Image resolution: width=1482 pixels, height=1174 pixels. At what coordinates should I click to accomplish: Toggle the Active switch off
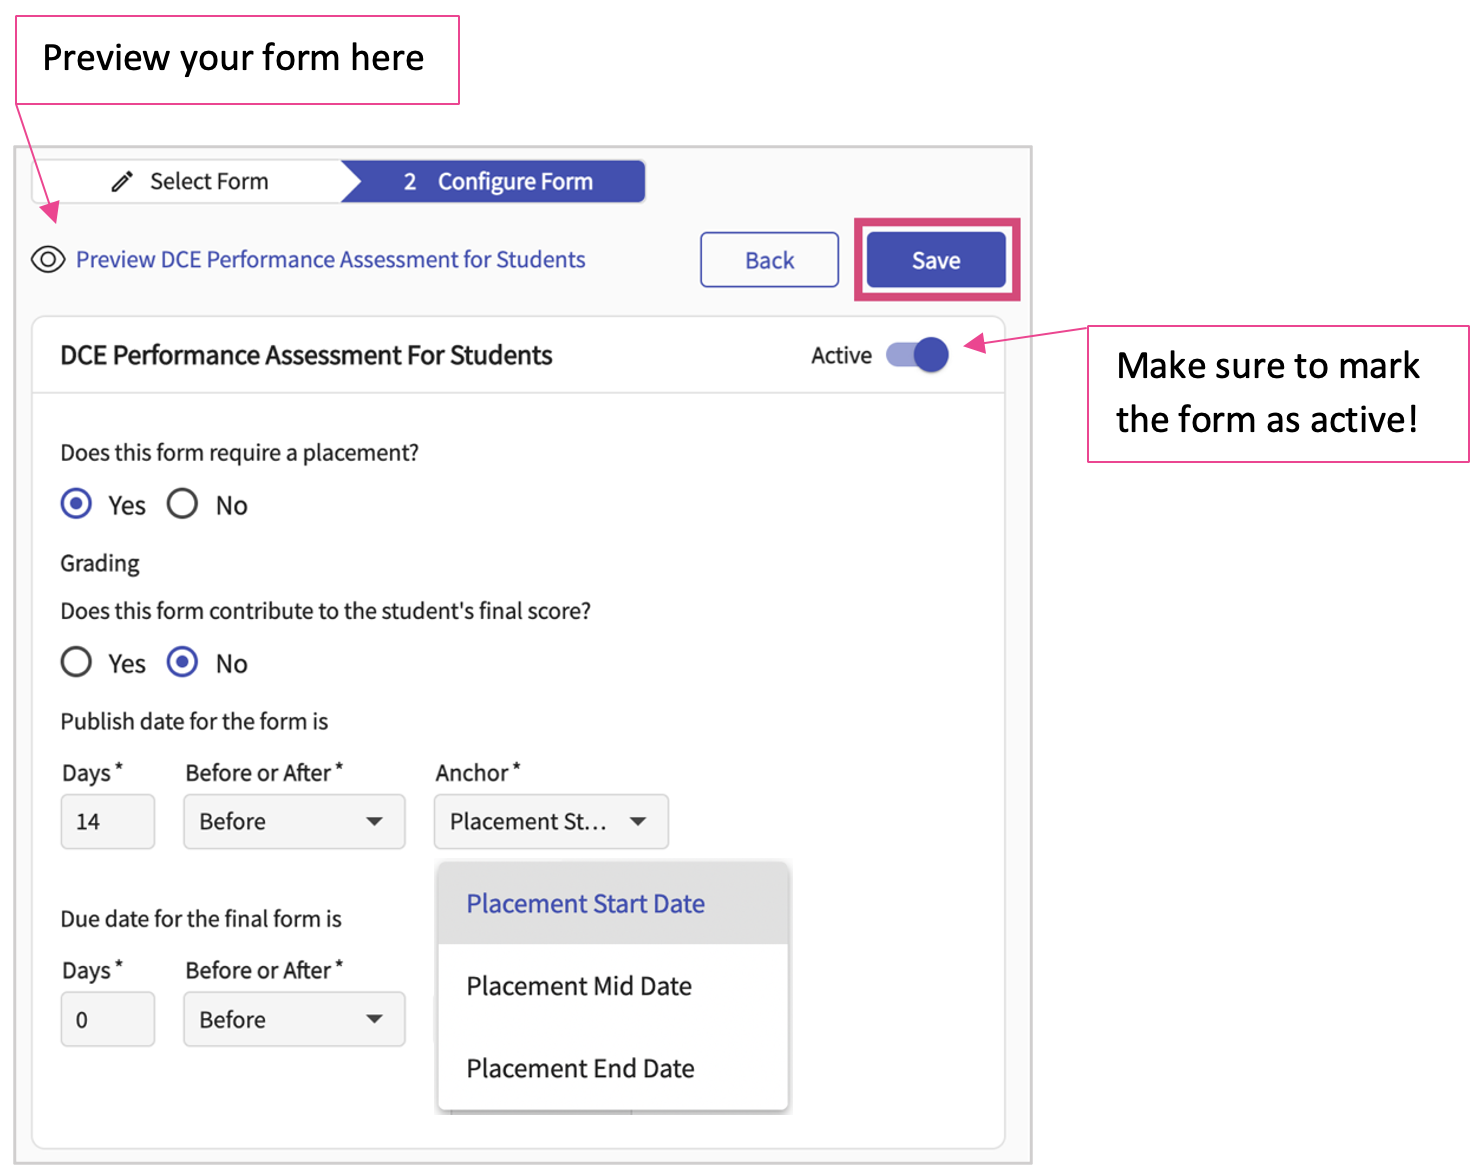(x=918, y=355)
